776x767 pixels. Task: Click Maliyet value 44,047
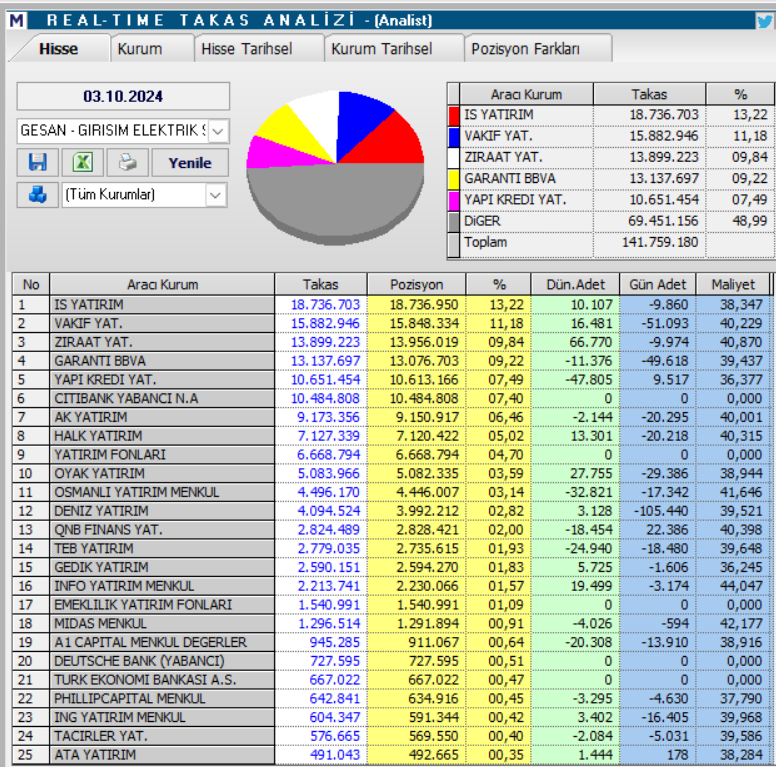point(741,586)
